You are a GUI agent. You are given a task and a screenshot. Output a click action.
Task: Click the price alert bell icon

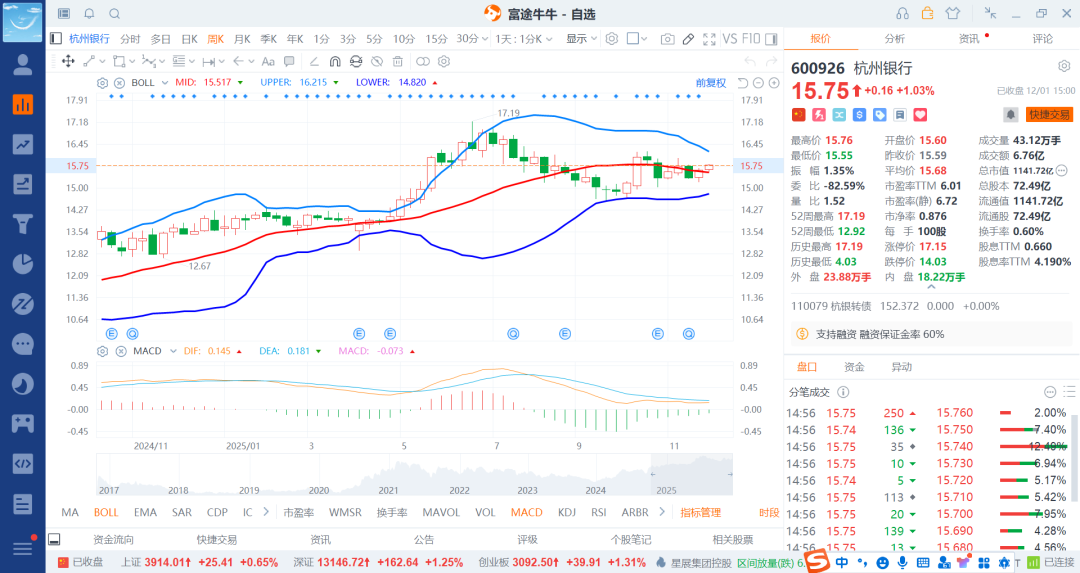(1010, 115)
